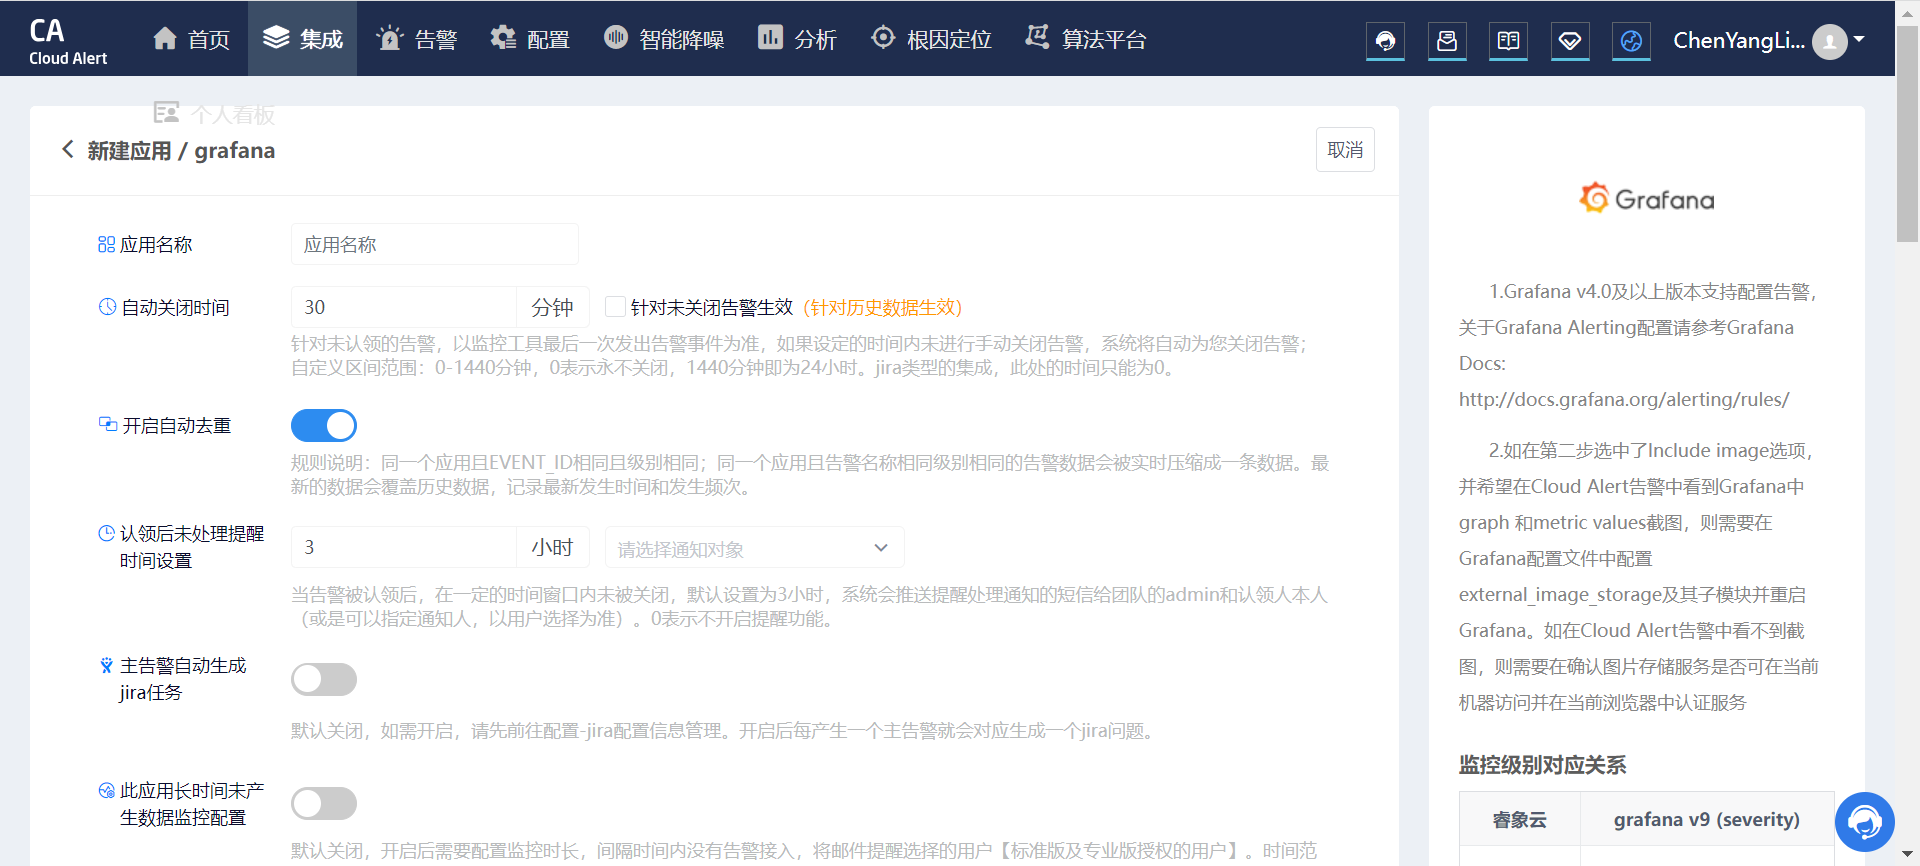Click the customer service headset icon
The width and height of the screenshot is (1920, 866).
pyautogui.click(x=1385, y=41)
